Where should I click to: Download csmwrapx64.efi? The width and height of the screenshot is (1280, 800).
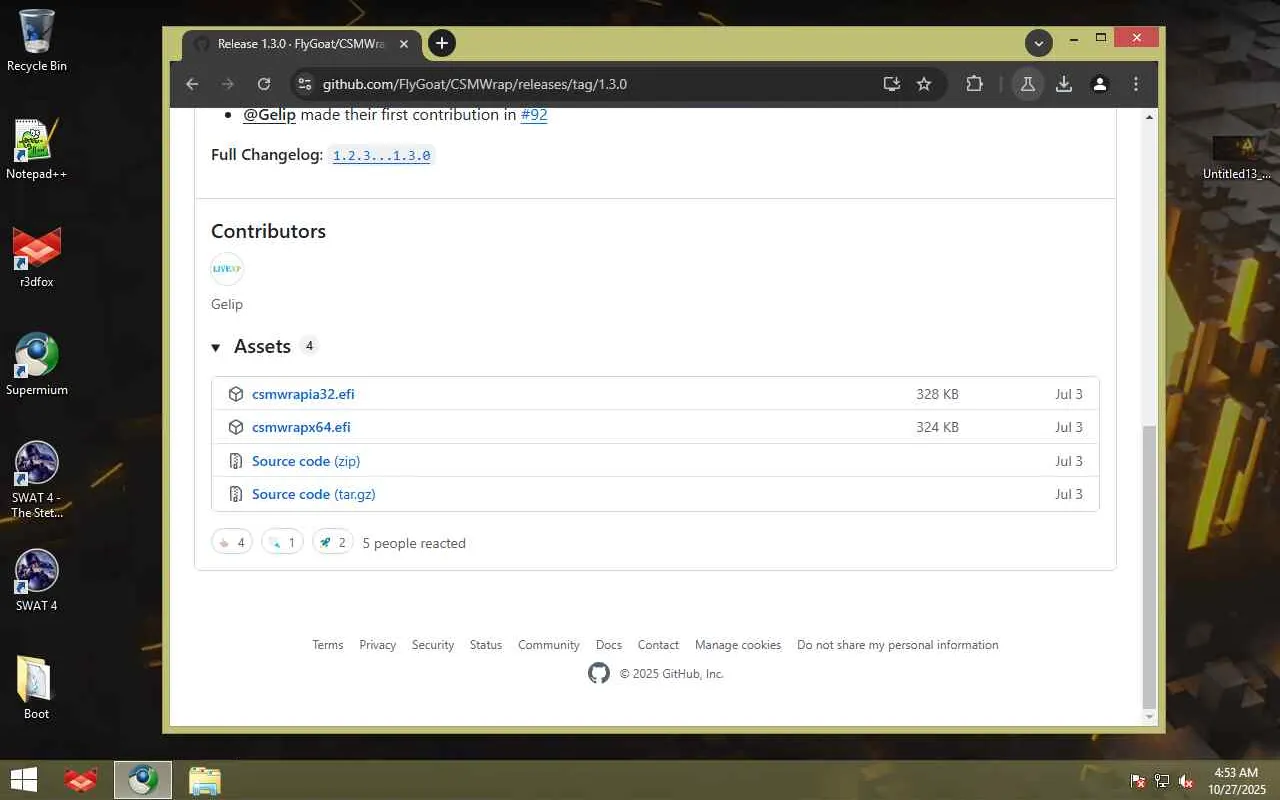pos(301,427)
